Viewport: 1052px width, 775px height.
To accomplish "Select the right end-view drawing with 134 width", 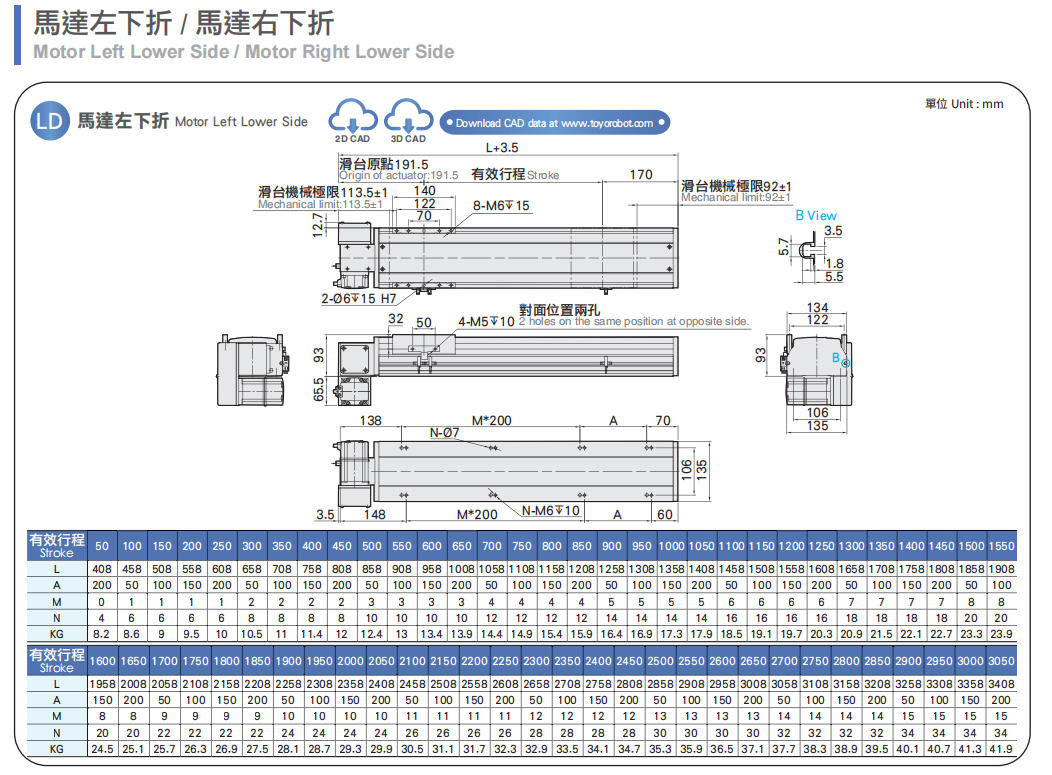I will pos(818,369).
